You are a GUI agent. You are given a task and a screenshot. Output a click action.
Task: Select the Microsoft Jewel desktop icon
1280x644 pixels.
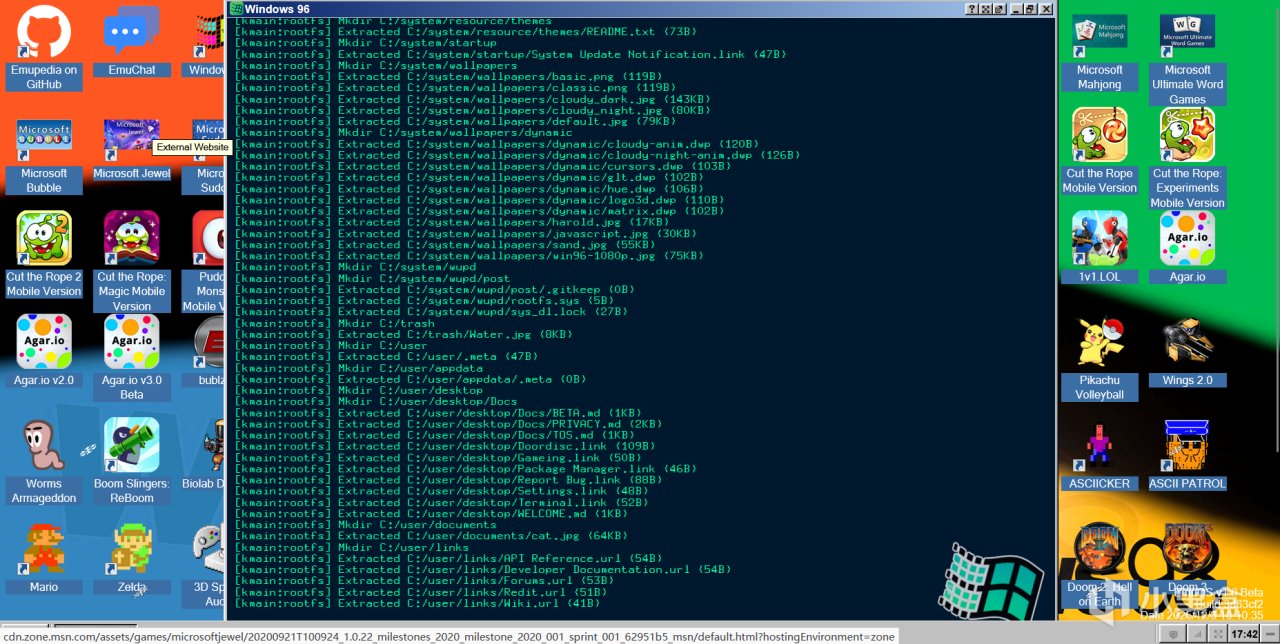click(x=131, y=150)
